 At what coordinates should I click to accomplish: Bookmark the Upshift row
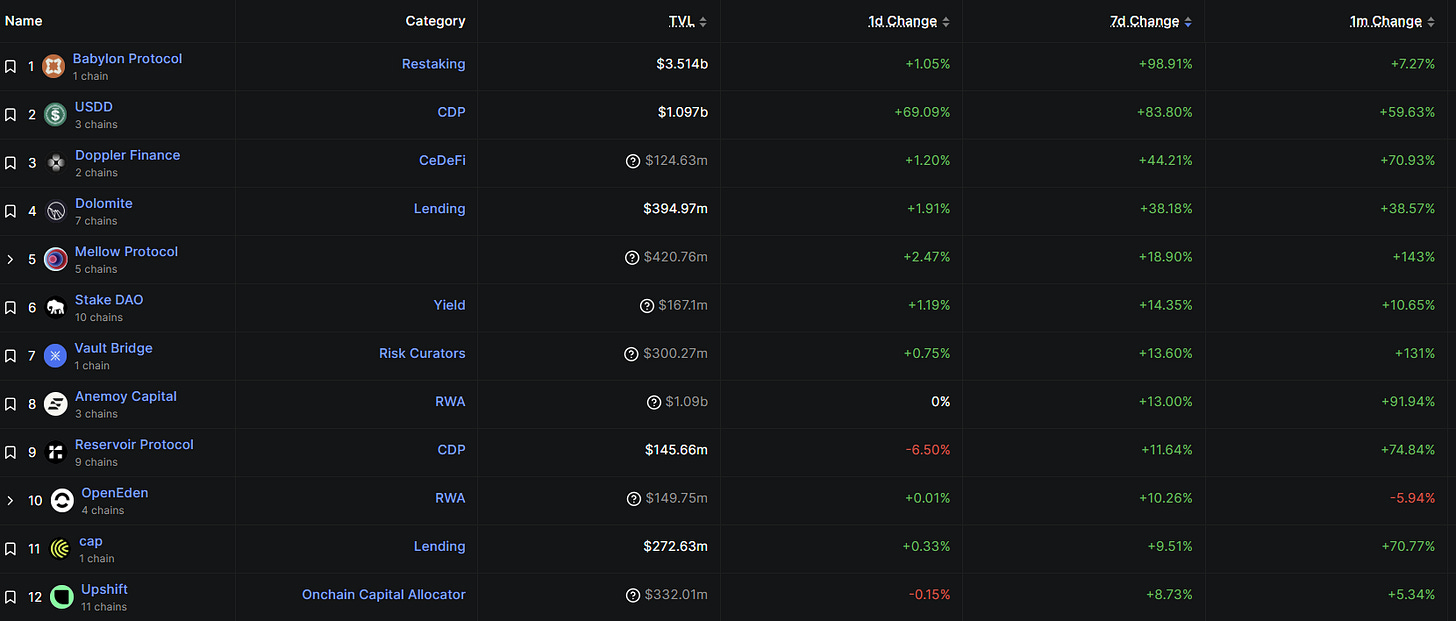click(10, 597)
